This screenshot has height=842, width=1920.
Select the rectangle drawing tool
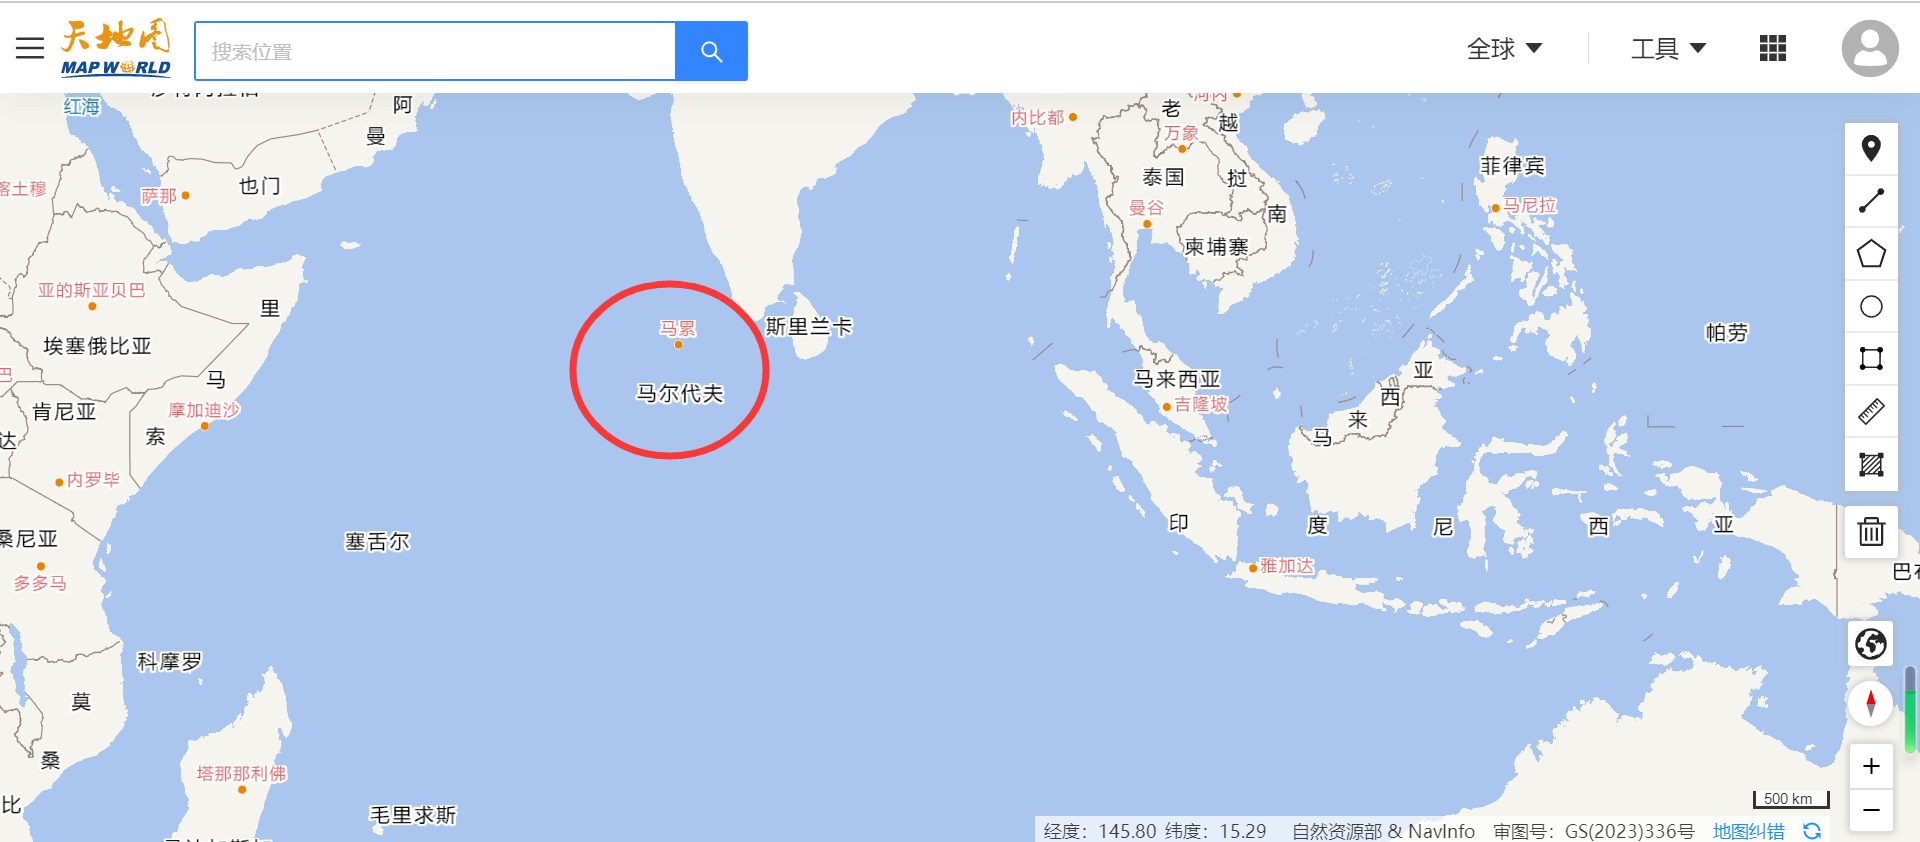[1871, 358]
